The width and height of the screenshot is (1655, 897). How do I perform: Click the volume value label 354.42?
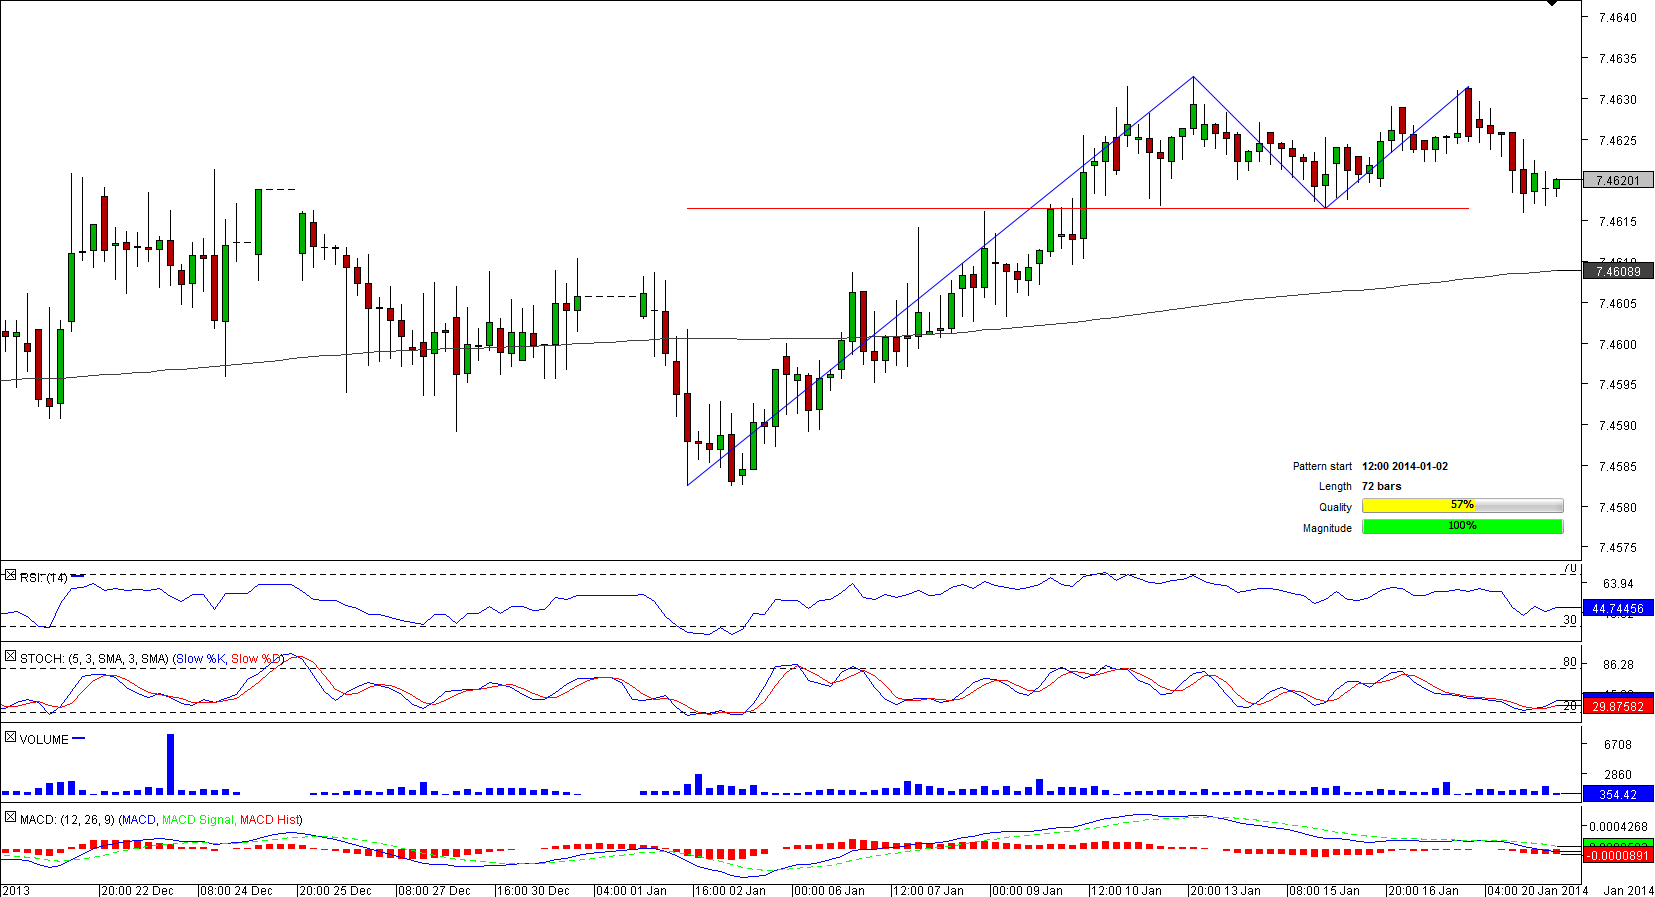(x=1617, y=795)
